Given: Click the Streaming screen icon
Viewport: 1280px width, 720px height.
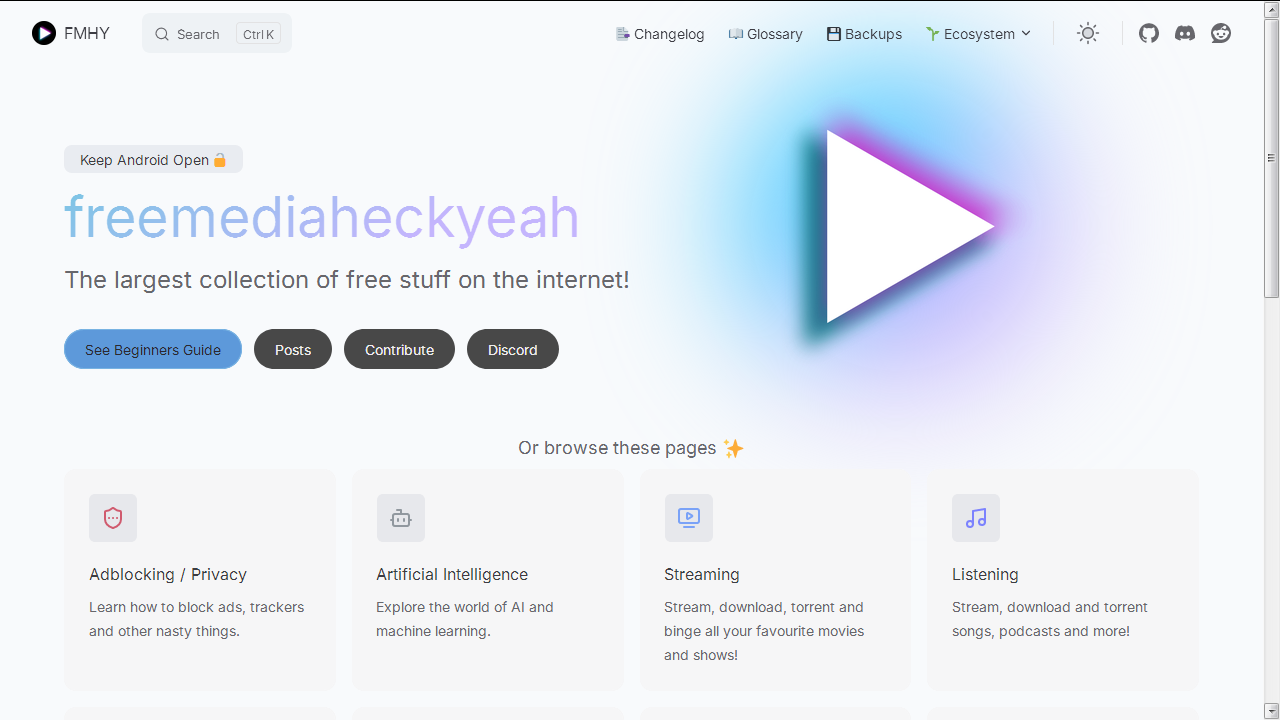Looking at the screenshot, I should (x=689, y=518).
